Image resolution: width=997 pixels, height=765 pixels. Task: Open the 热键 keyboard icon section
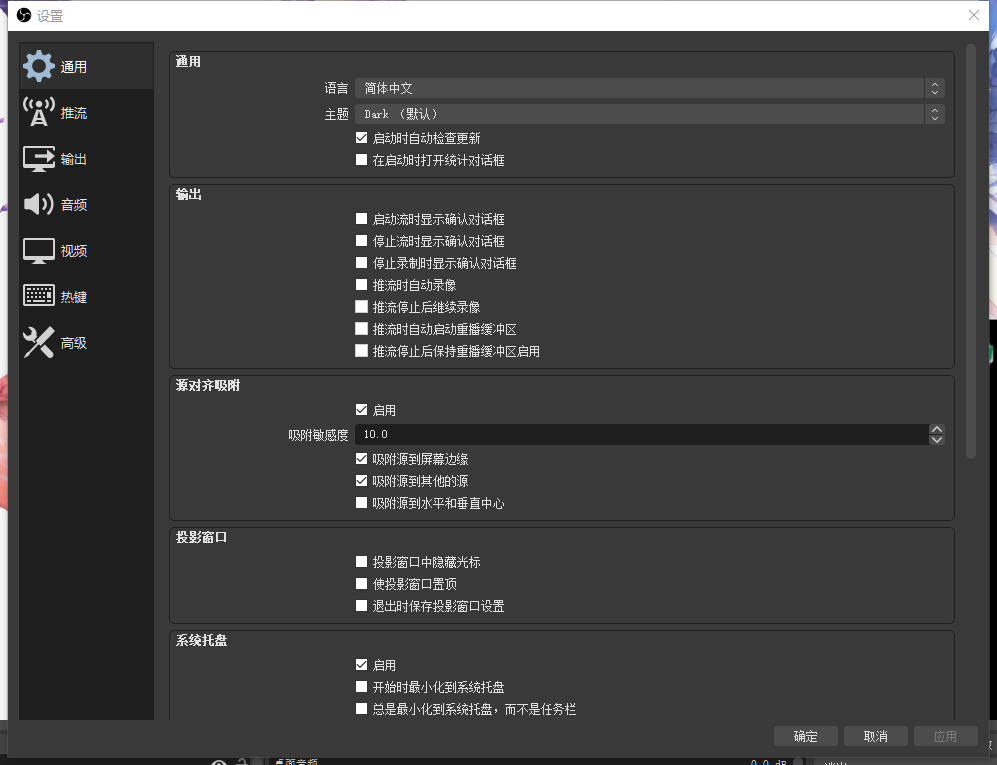[39, 296]
